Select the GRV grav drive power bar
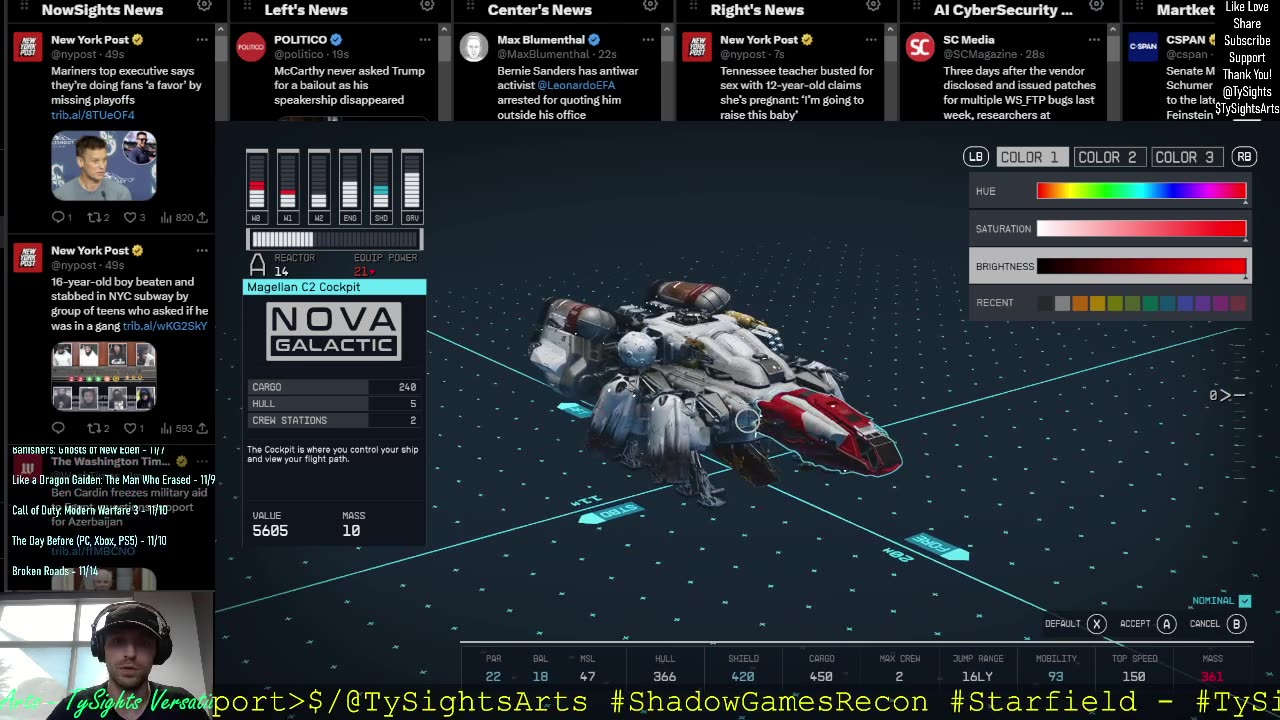This screenshot has height=720, width=1280. [x=412, y=186]
